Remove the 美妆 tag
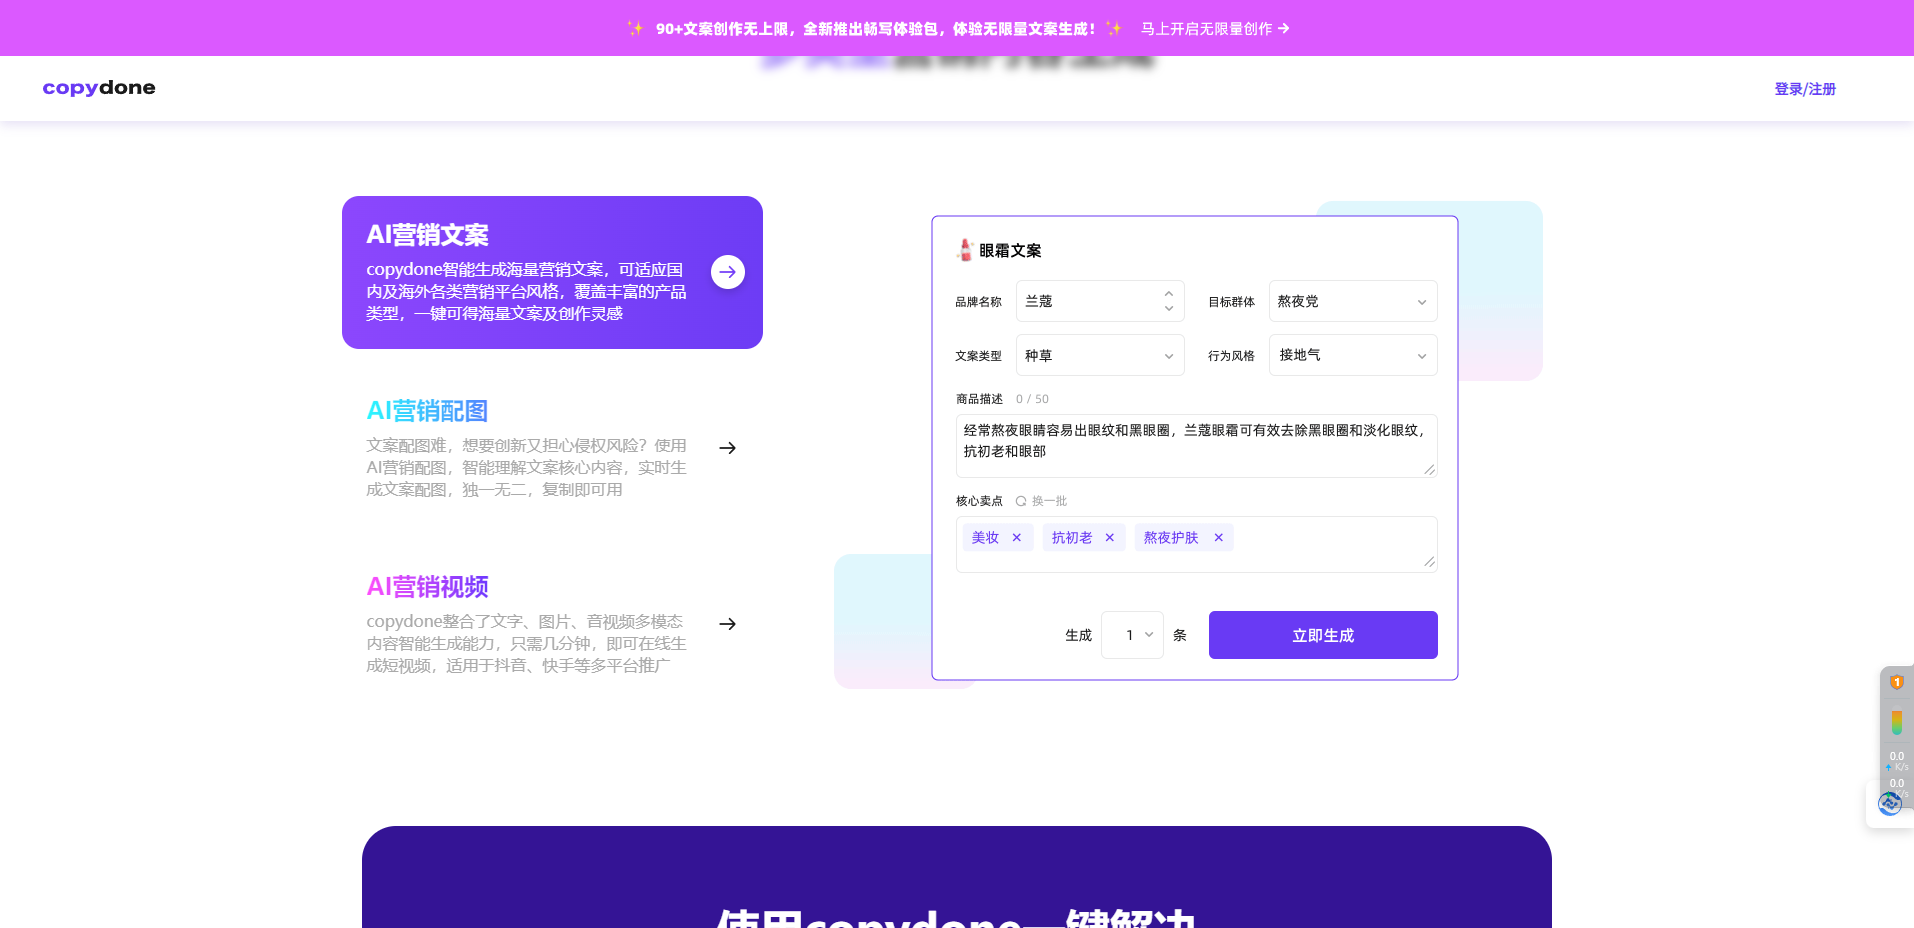 coord(1016,537)
